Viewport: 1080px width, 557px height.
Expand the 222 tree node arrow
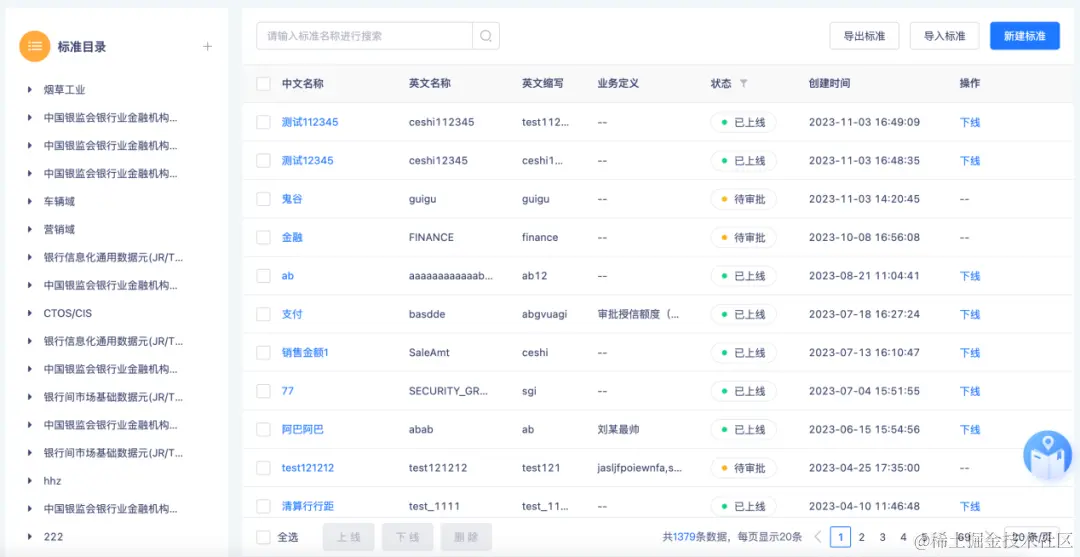[x=30, y=536]
